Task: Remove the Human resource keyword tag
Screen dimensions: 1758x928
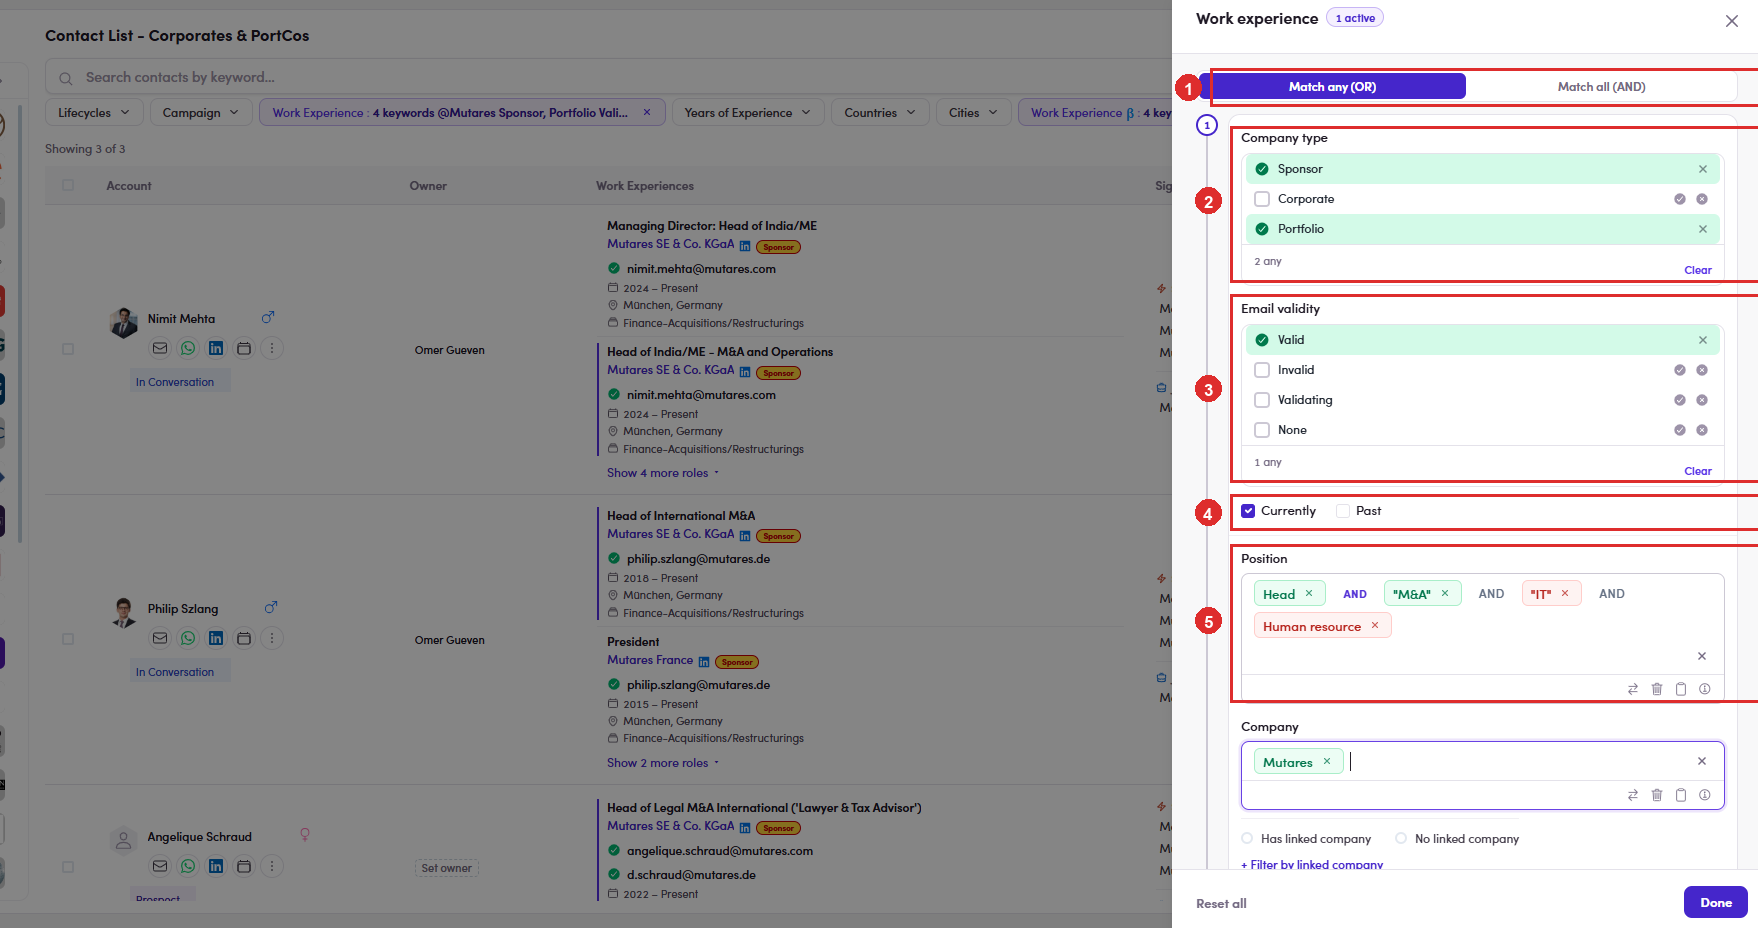Action: [x=1375, y=626]
